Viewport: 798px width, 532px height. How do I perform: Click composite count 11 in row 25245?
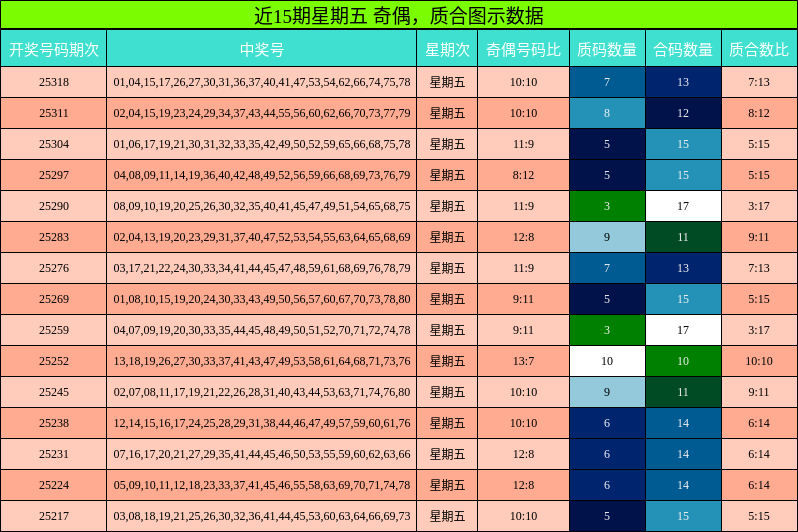683,393
